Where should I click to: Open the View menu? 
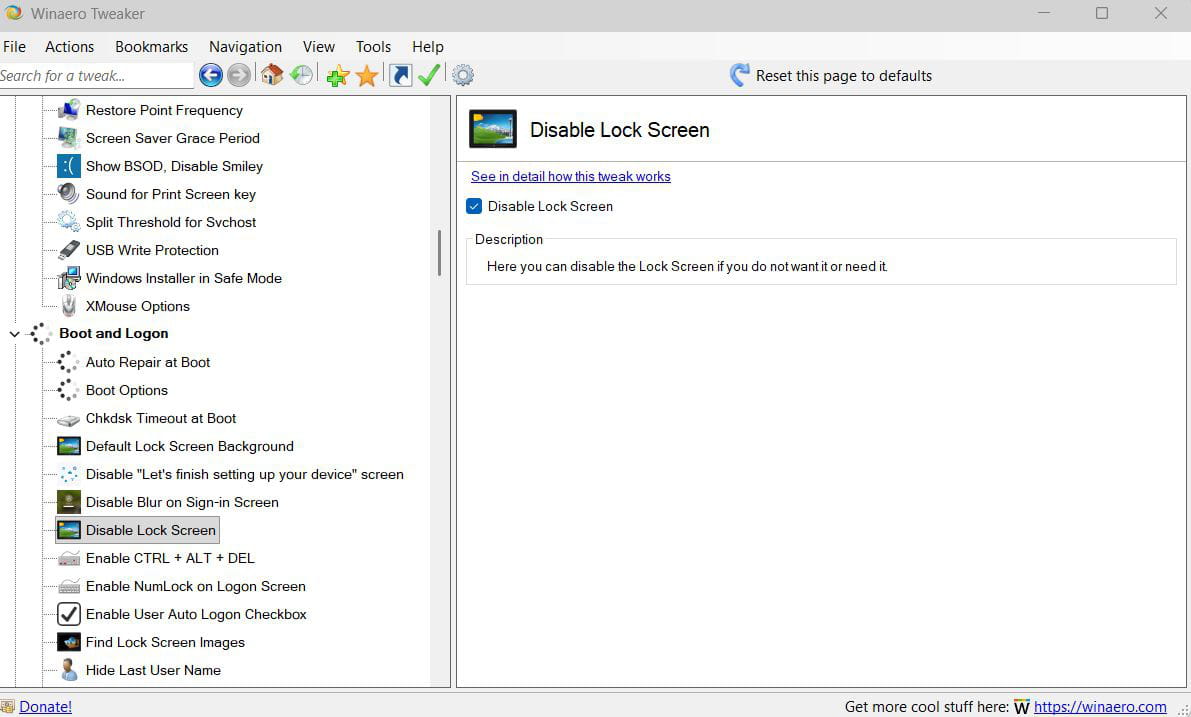pyautogui.click(x=319, y=47)
